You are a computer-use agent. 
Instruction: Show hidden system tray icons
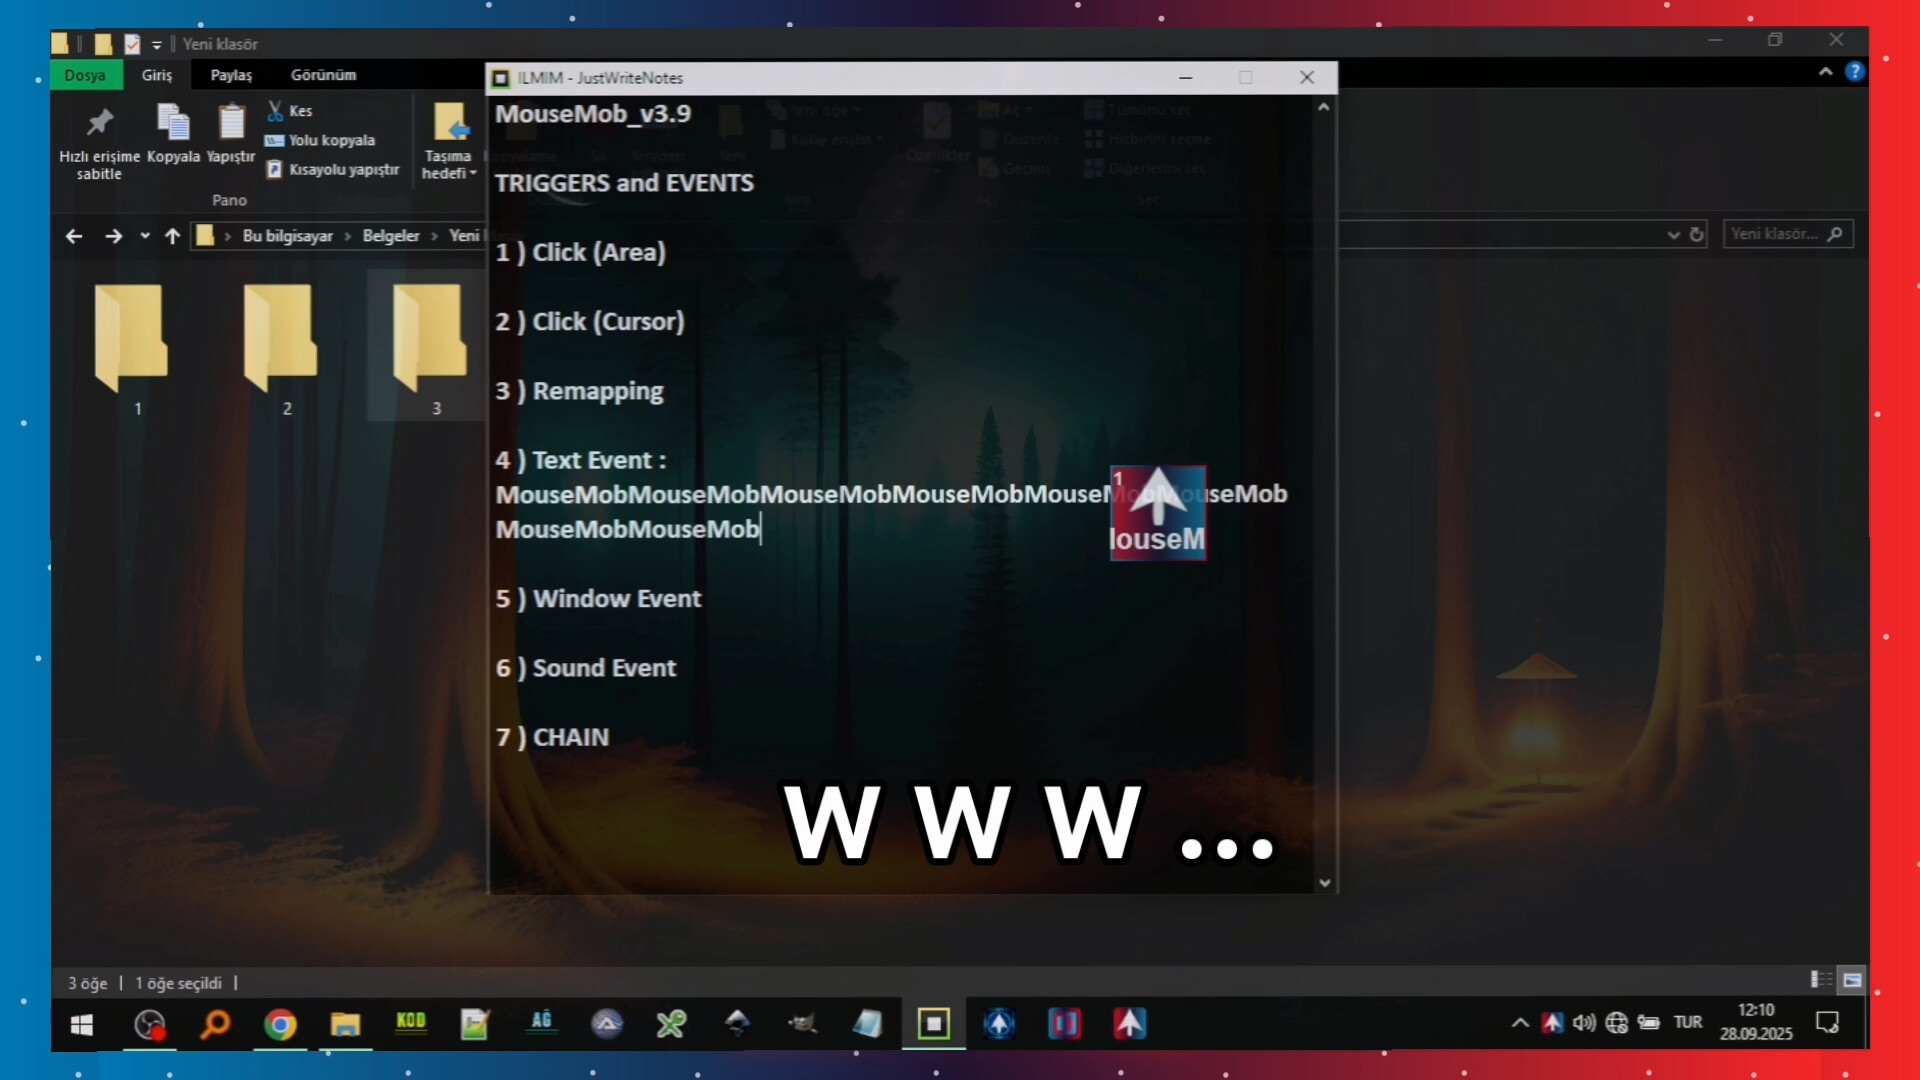point(1519,1022)
